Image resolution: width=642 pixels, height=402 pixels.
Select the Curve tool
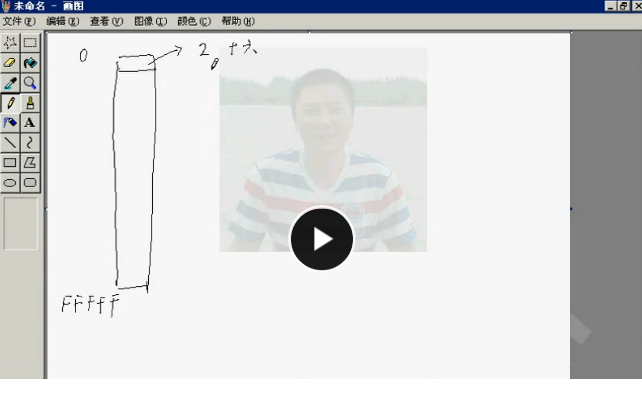[x=30, y=142]
